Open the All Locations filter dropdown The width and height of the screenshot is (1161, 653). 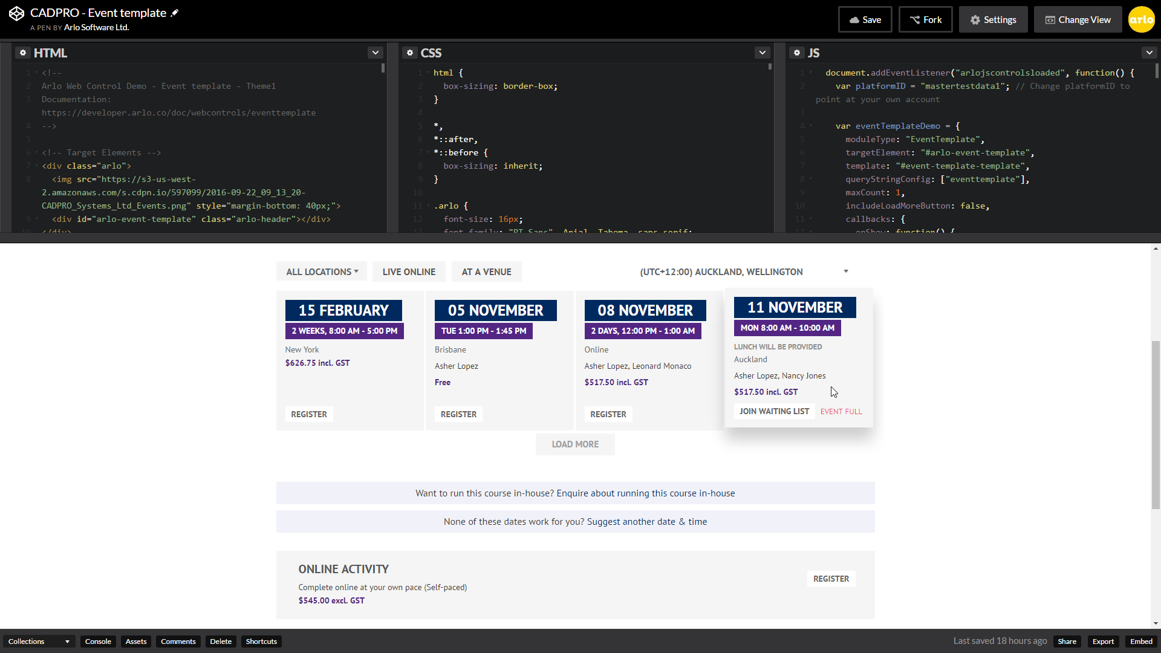[321, 272]
